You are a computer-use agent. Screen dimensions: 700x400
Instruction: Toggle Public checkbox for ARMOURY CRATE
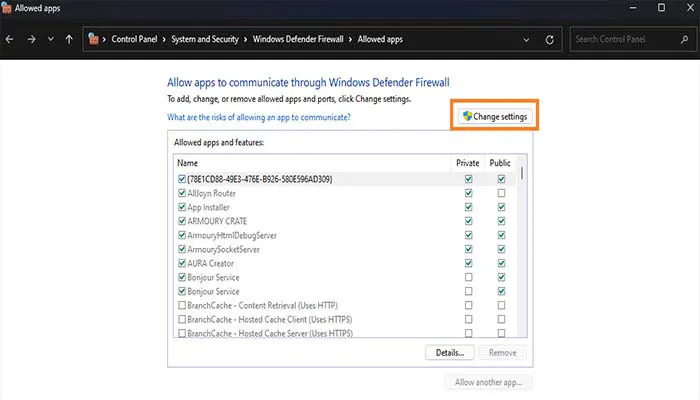[501, 221]
